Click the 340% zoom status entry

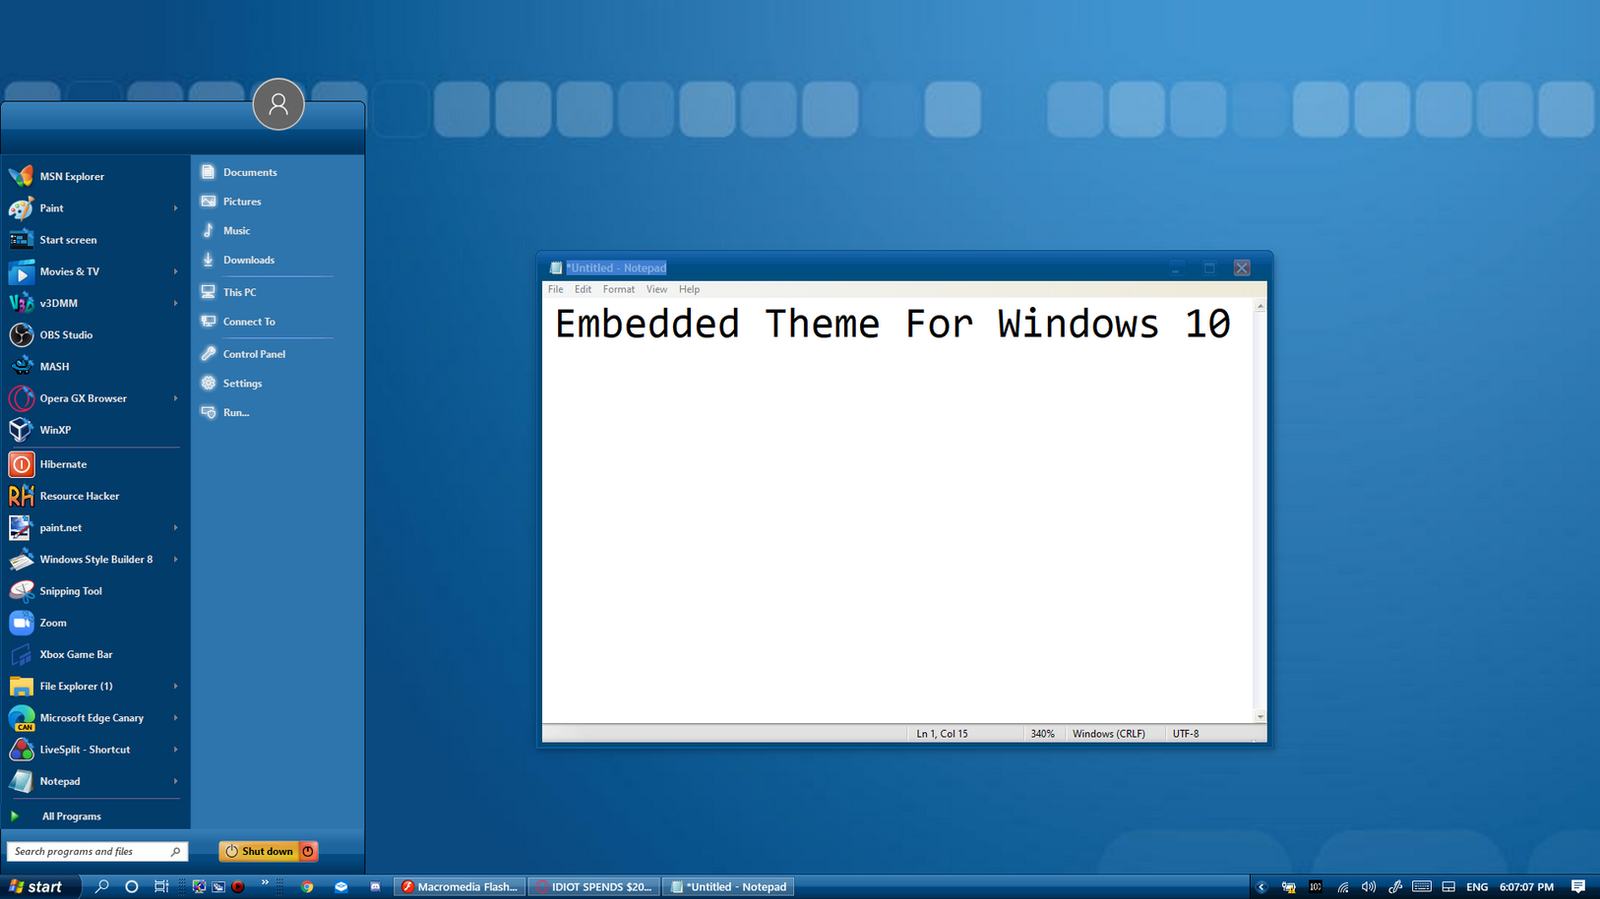(1043, 734)
